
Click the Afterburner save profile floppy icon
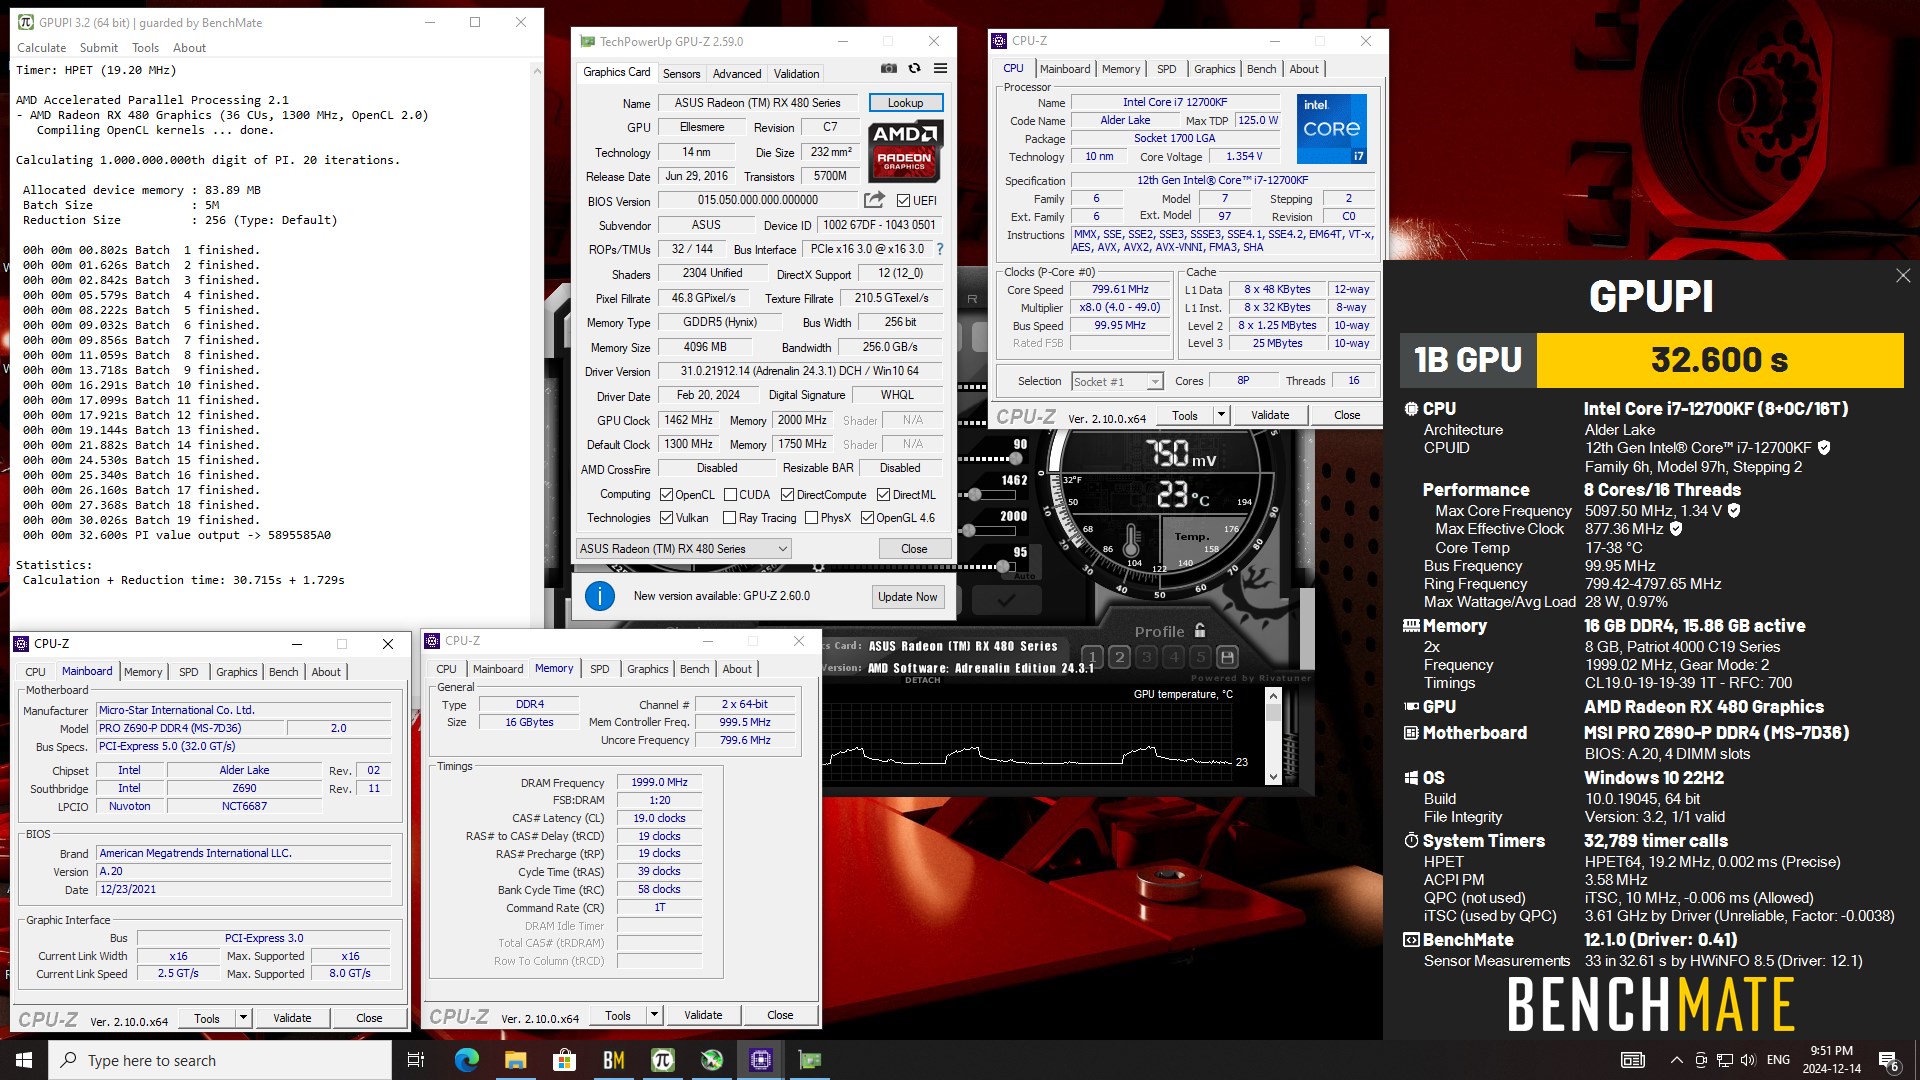pos(1228,657)
